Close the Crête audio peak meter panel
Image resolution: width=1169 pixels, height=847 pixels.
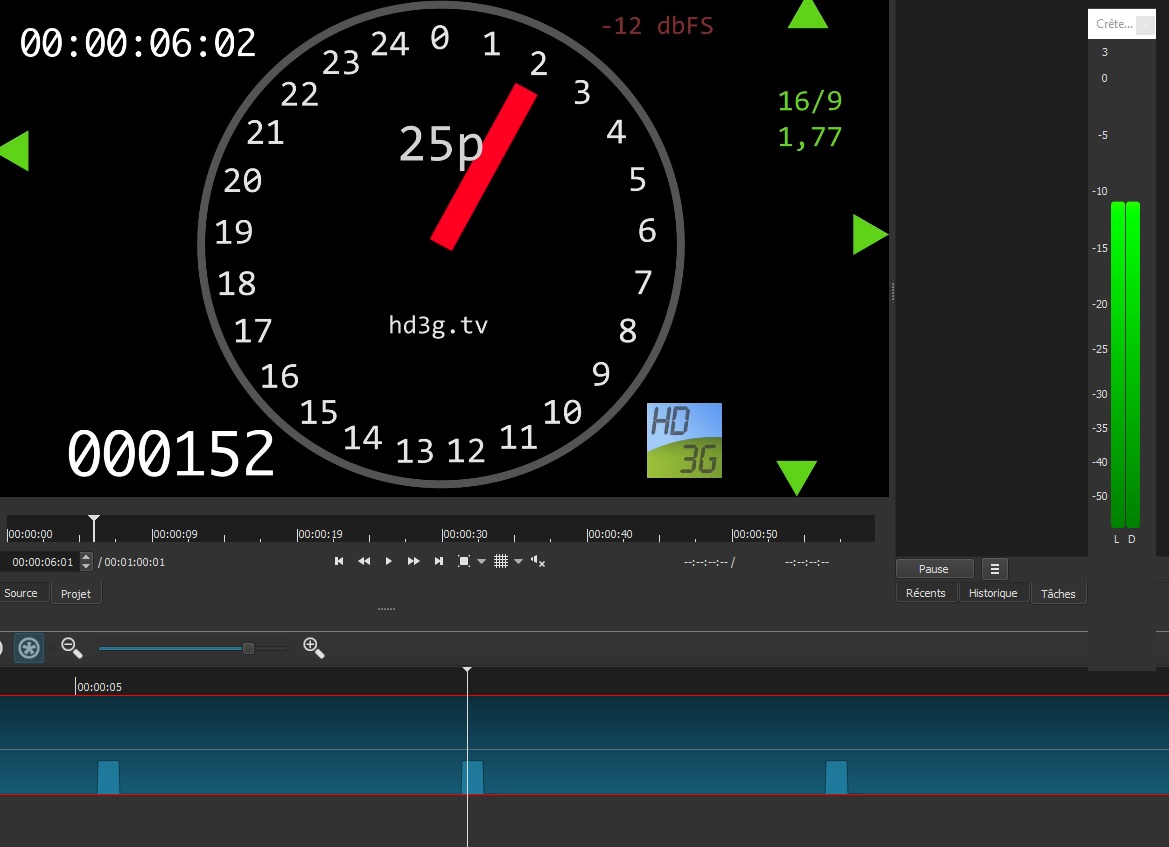coord(1145,25)
